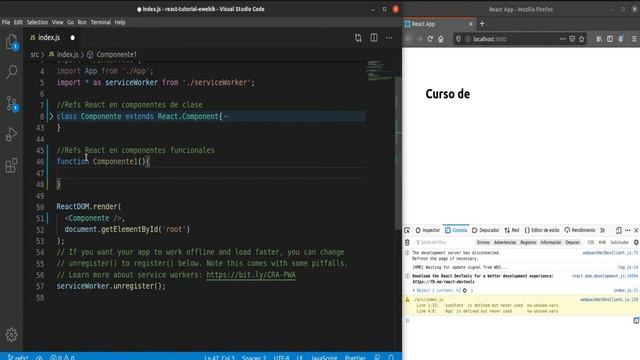The width and height of the screenshot is (640, 360).
Task: Switch to the Depurador devtools tab
Action: tap(485, 230)
